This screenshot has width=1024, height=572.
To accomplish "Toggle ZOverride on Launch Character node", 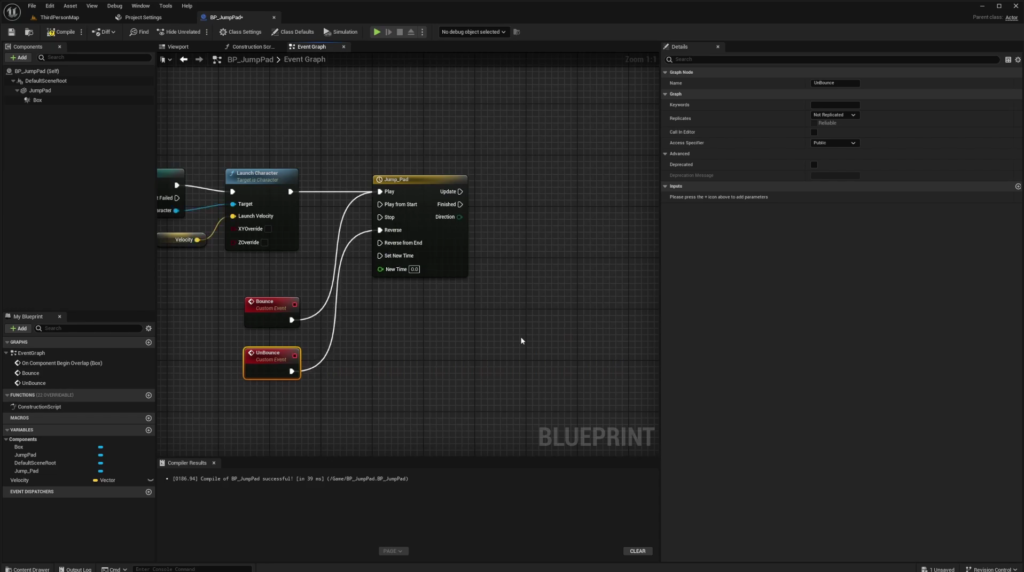I will coord(264,242).
